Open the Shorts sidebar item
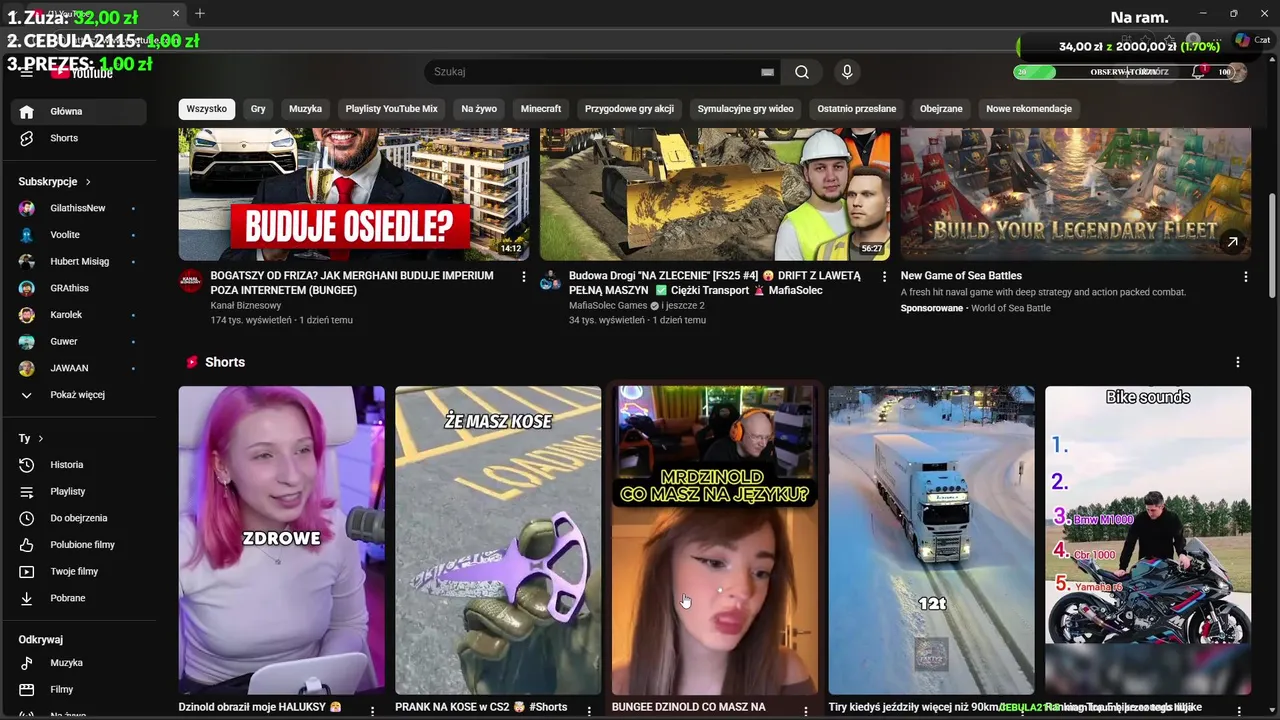This screenshot has width=1280, height=720. click(x=78, y=138)
